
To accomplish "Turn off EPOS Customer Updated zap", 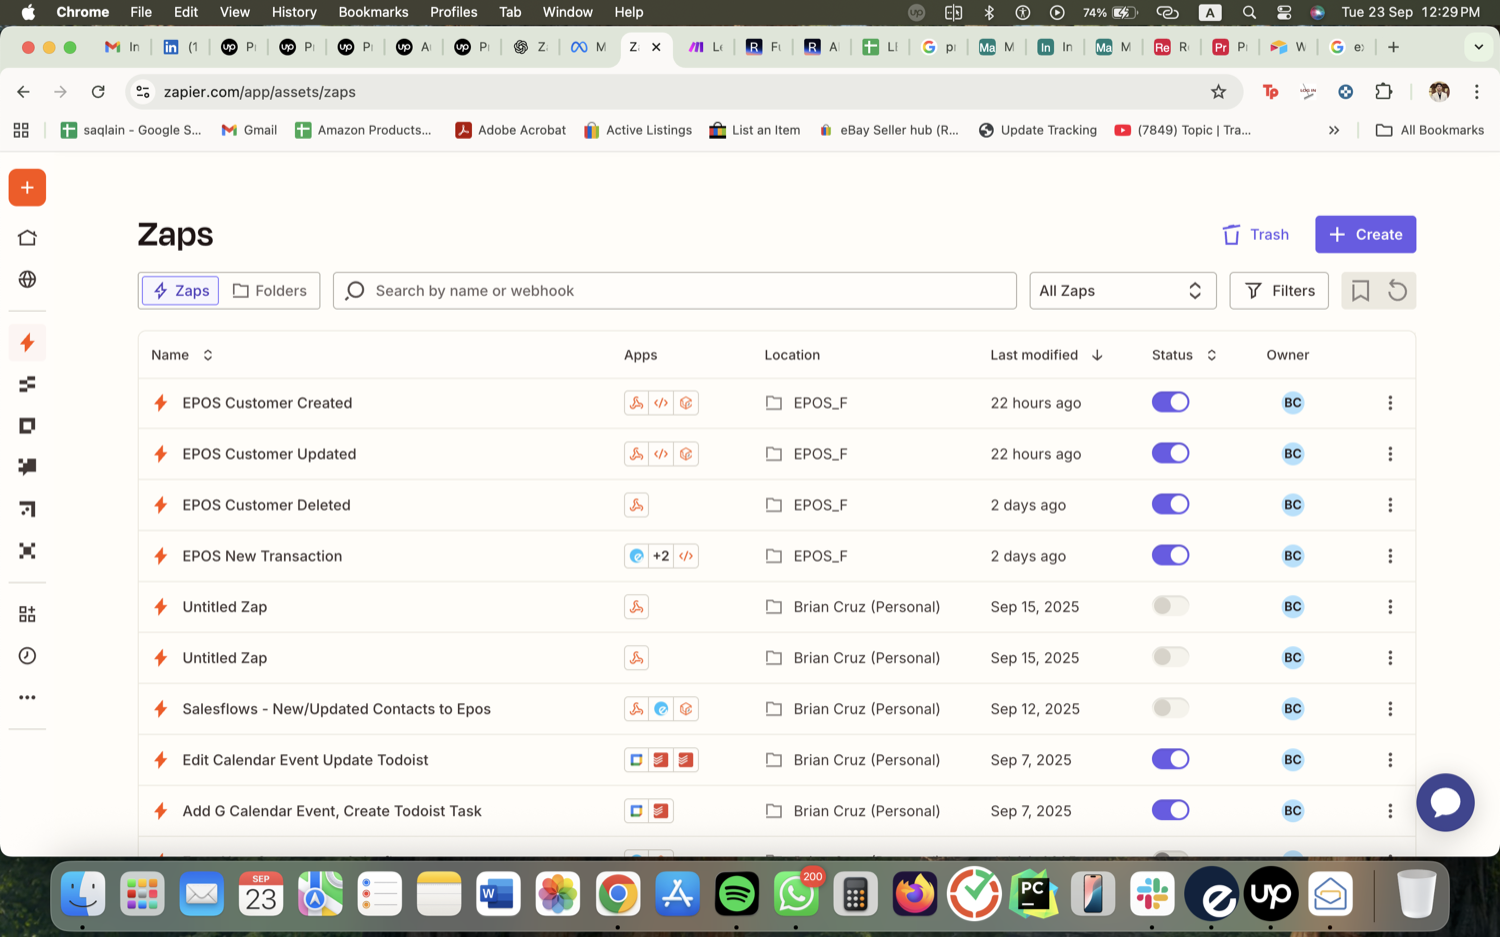I will [x=1170, y=453].
